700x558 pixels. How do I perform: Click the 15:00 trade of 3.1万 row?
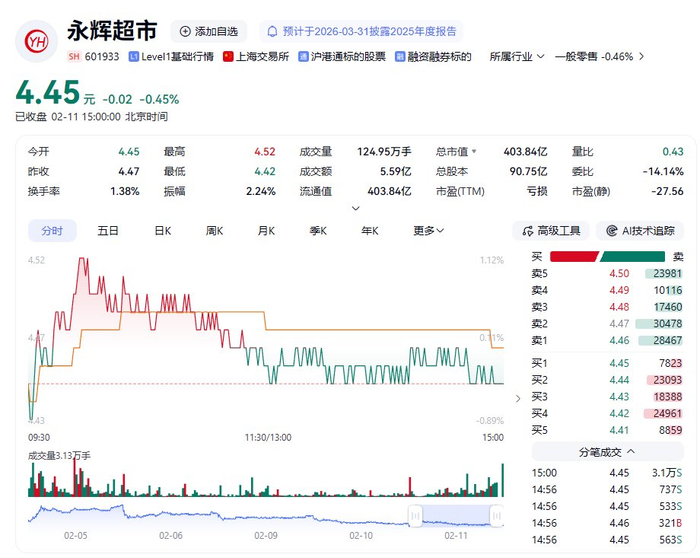[x=607, y=473]
